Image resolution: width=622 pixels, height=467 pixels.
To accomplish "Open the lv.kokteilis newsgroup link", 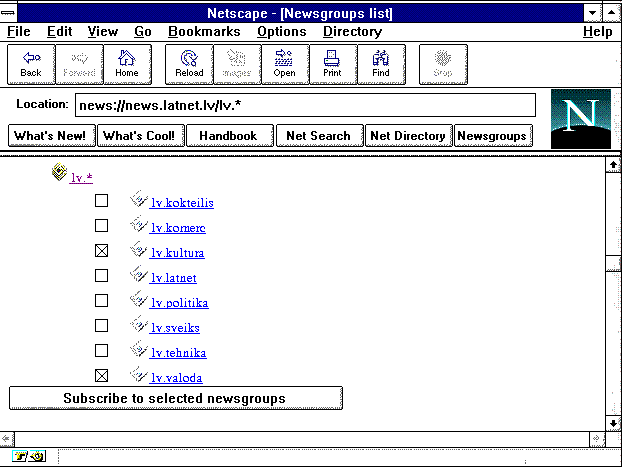I will (182, 203).
